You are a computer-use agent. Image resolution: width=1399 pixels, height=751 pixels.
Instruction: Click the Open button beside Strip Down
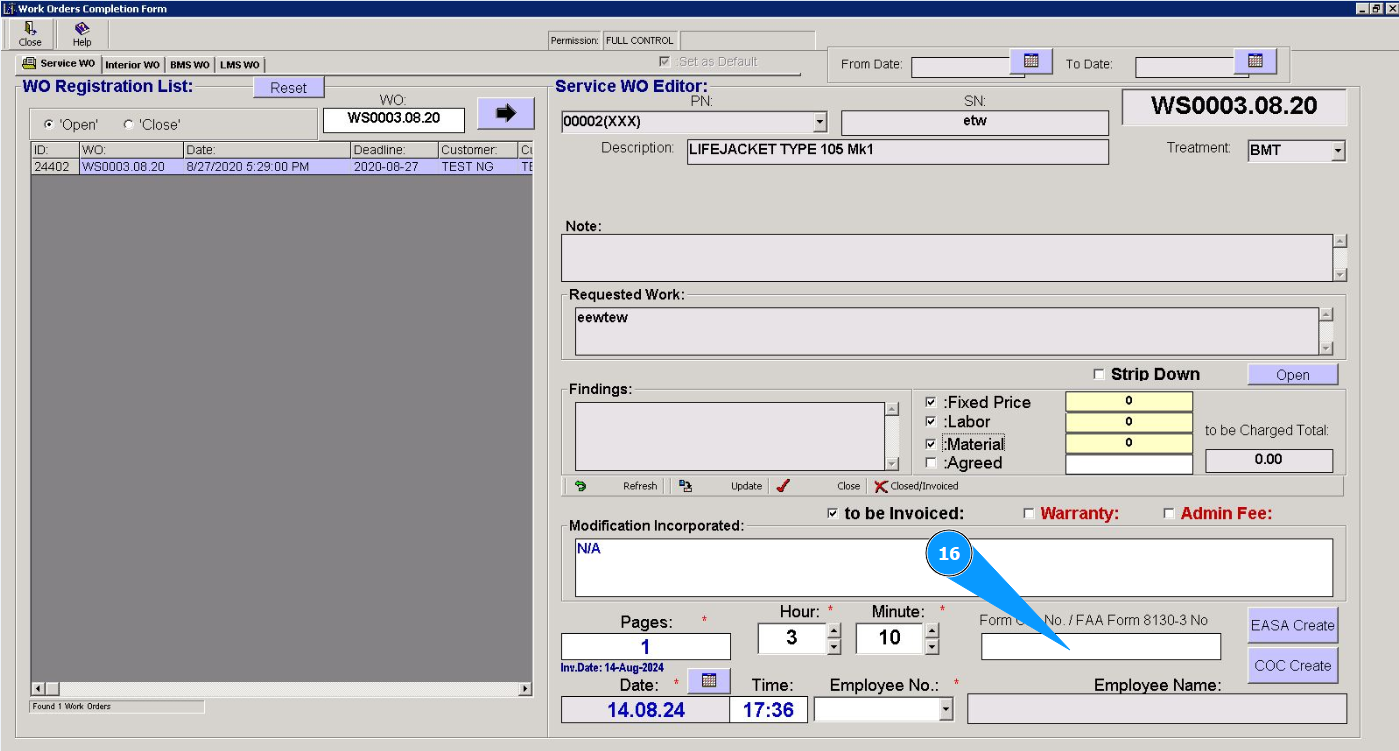click(1293, 375)
